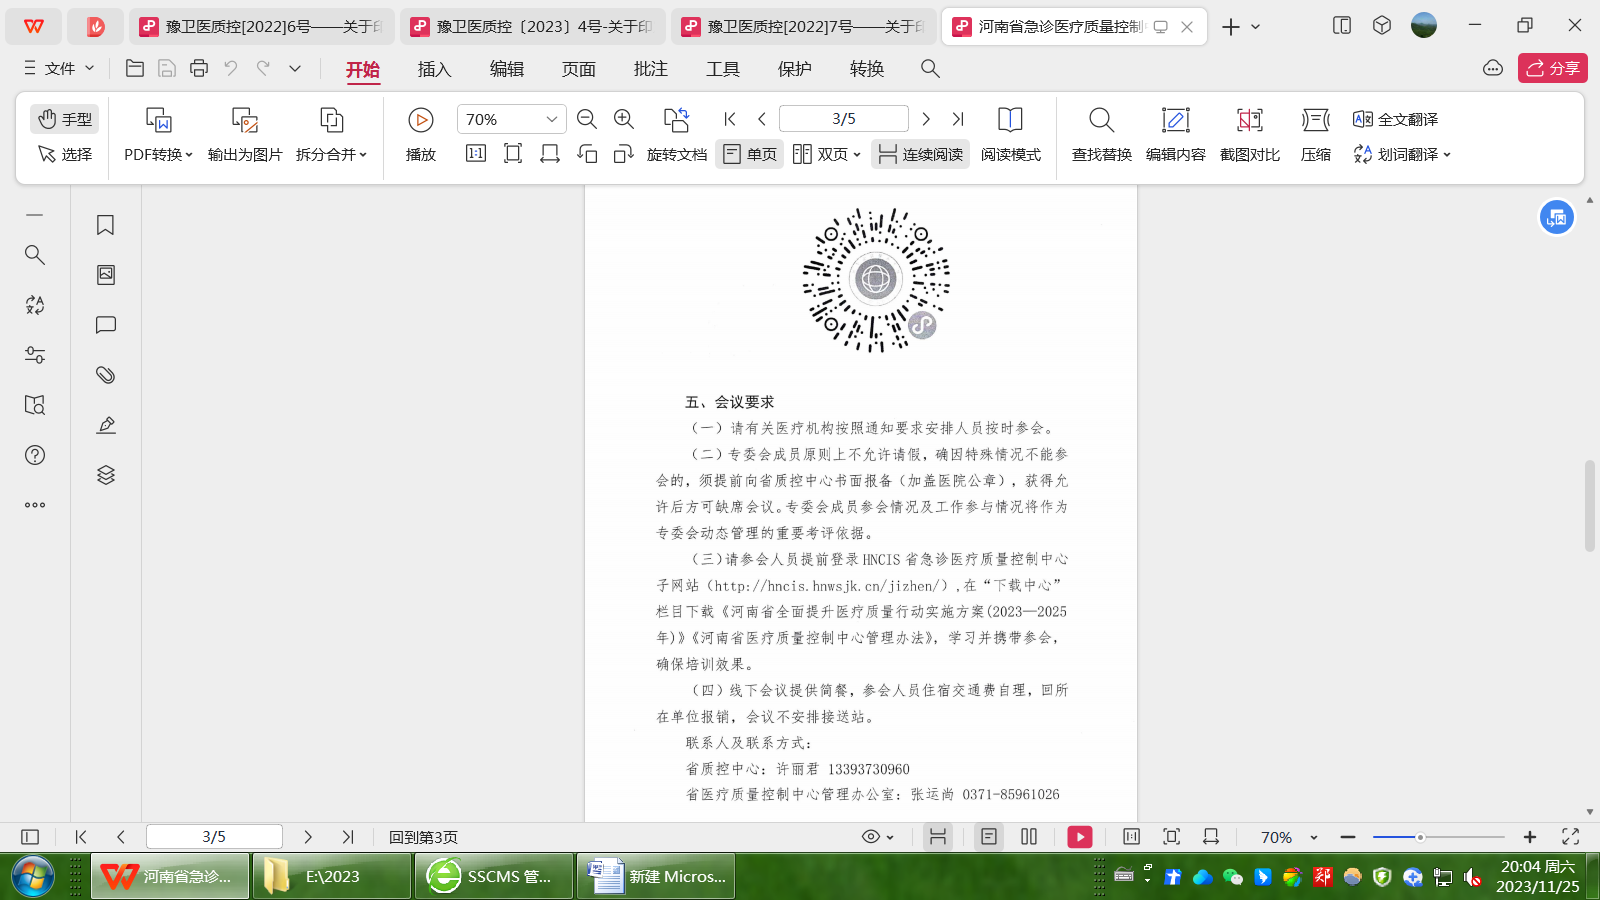Open Signature pen panel in sidebar
The height and width of the screenshot is (900, 1600).
point(105,425)
